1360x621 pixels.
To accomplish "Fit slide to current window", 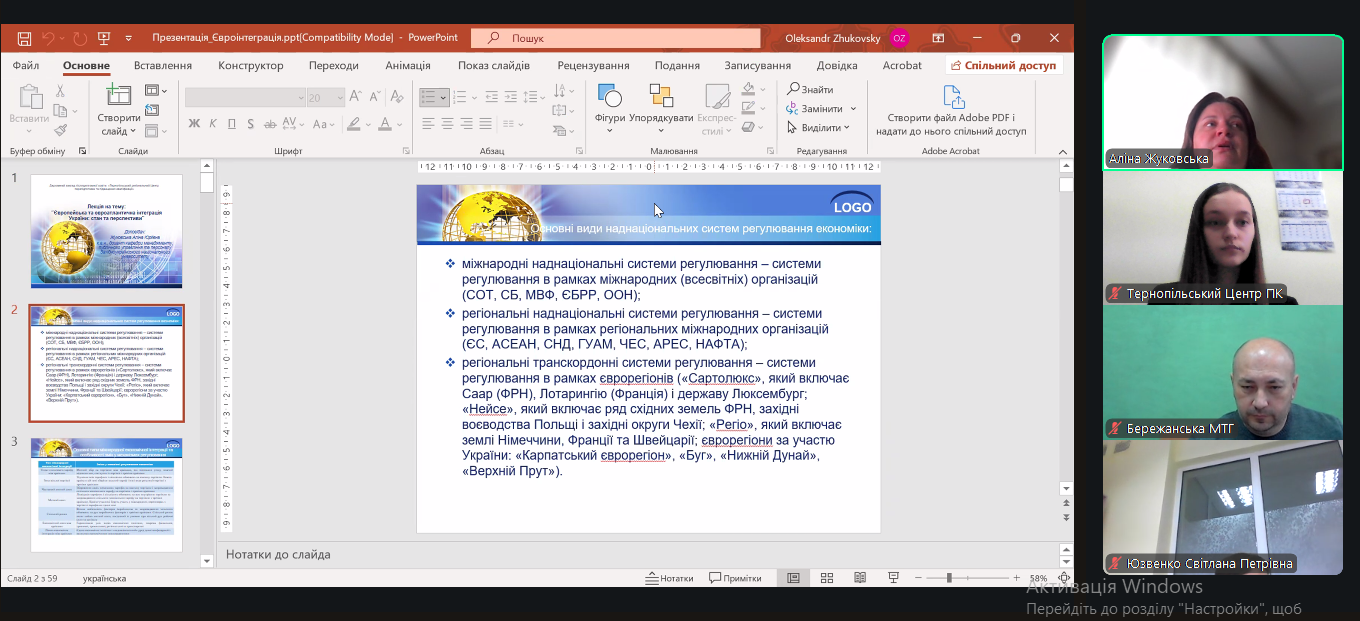I will 1064,578.
